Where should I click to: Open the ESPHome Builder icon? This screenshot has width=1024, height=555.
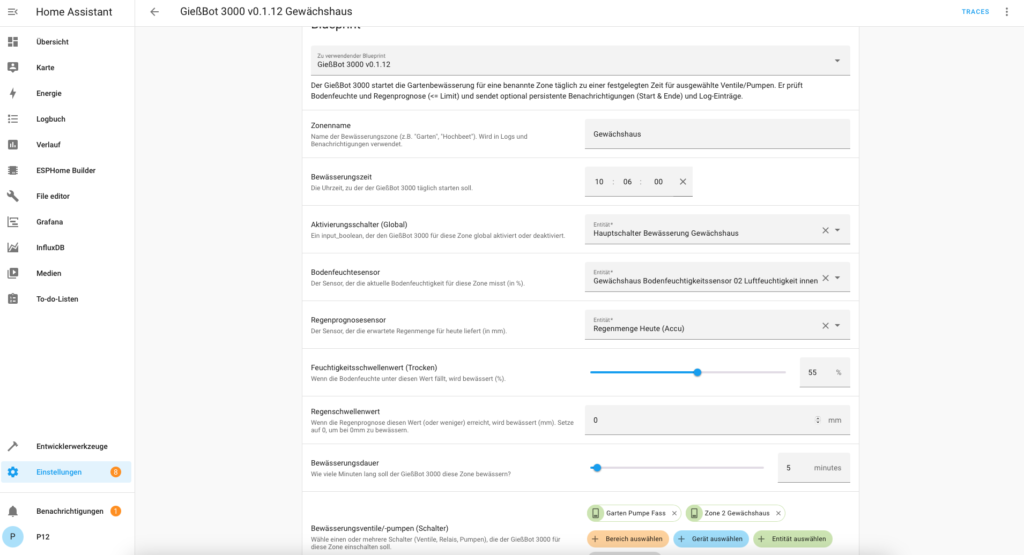[12, 170]
